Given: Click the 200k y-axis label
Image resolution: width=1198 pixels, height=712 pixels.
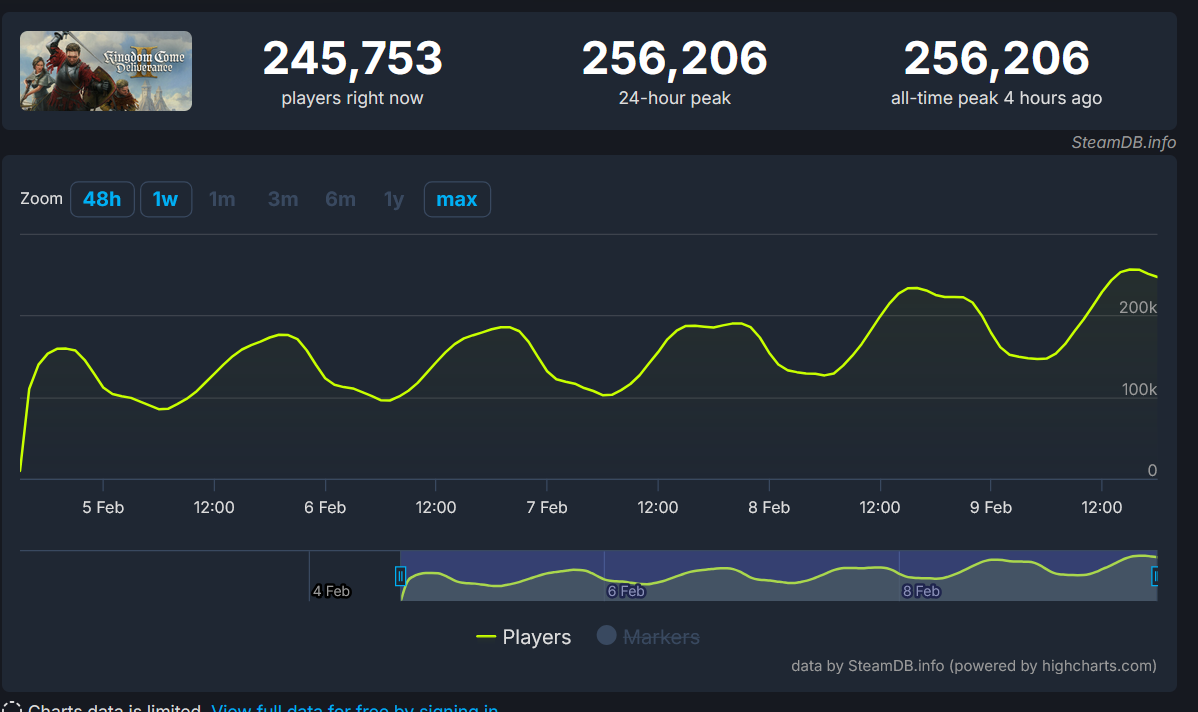Looking at the screenshot, I should (1138, 307).
